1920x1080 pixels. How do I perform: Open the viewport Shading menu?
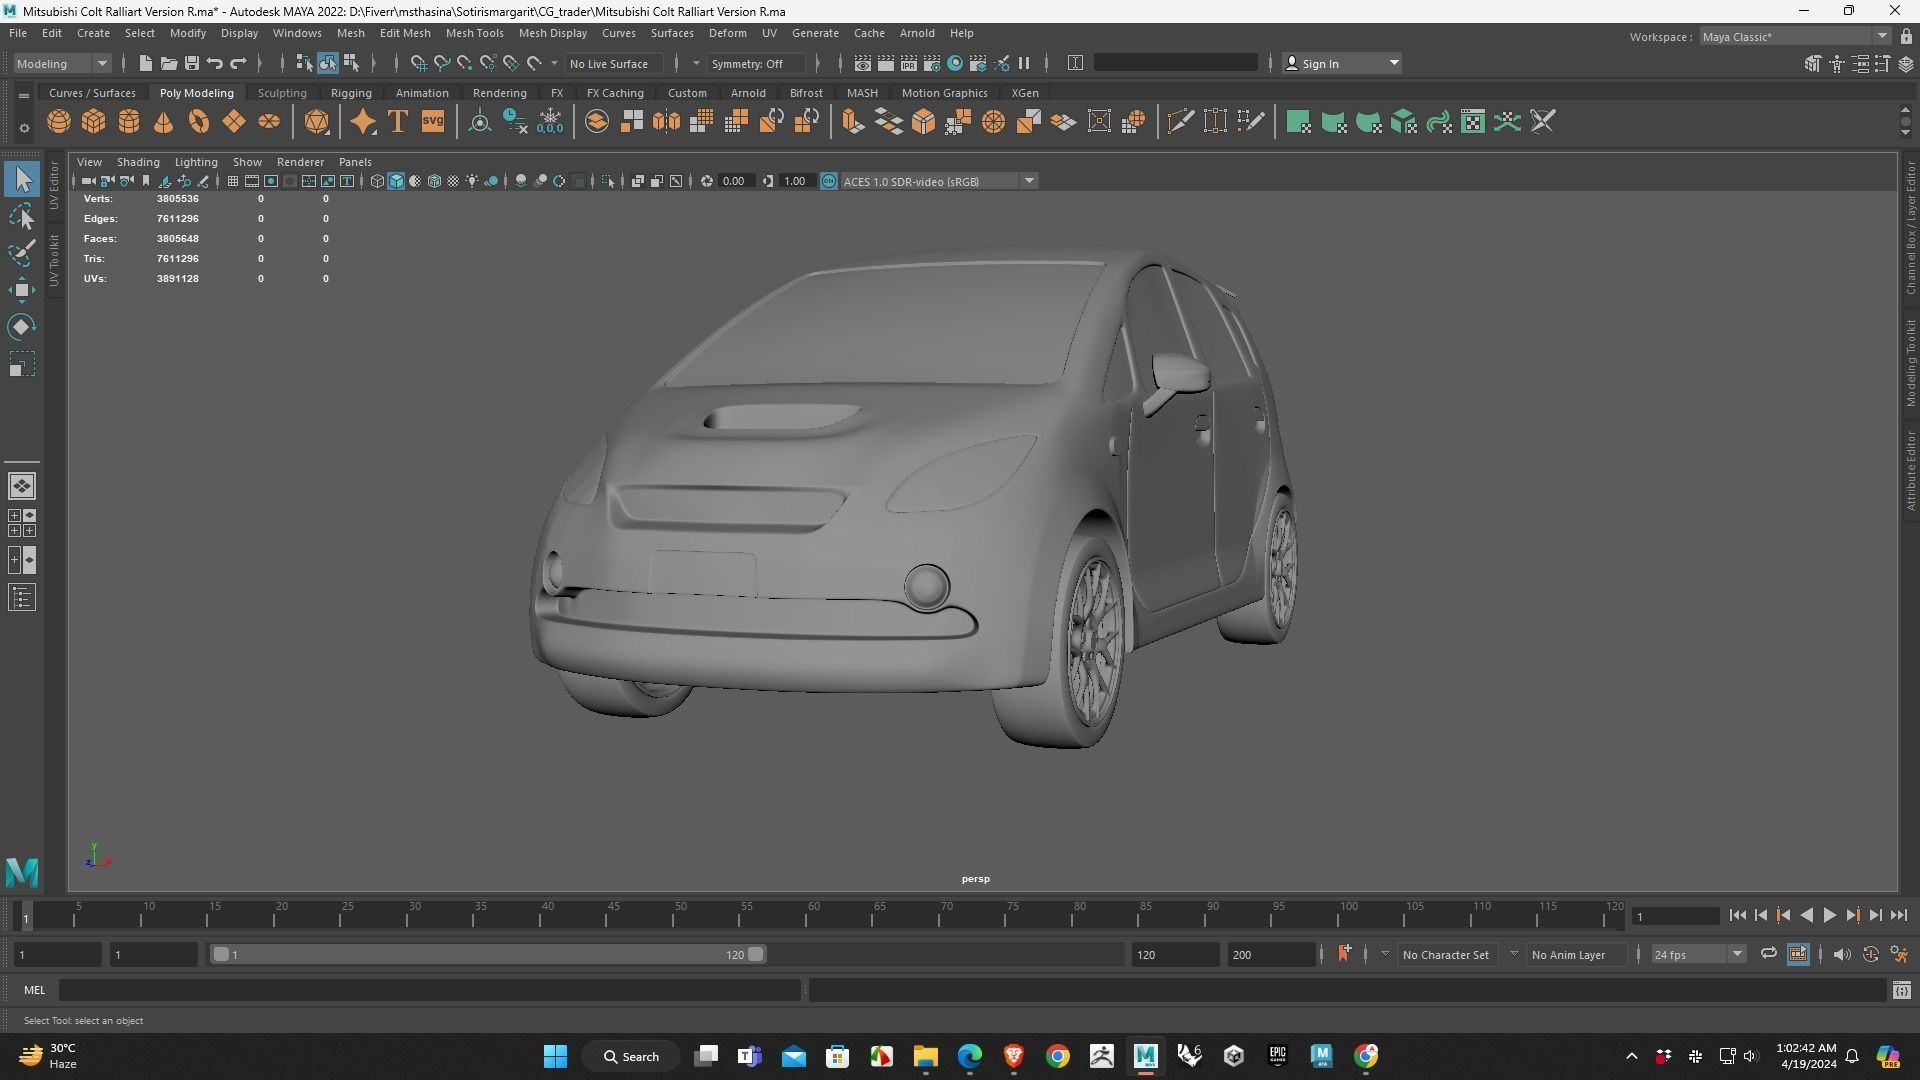[x=138, y=162]
